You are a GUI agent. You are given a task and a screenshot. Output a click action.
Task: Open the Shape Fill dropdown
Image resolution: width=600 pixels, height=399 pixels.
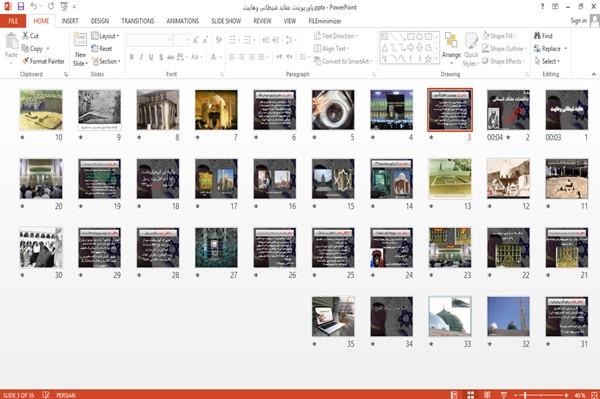[499, 36]
